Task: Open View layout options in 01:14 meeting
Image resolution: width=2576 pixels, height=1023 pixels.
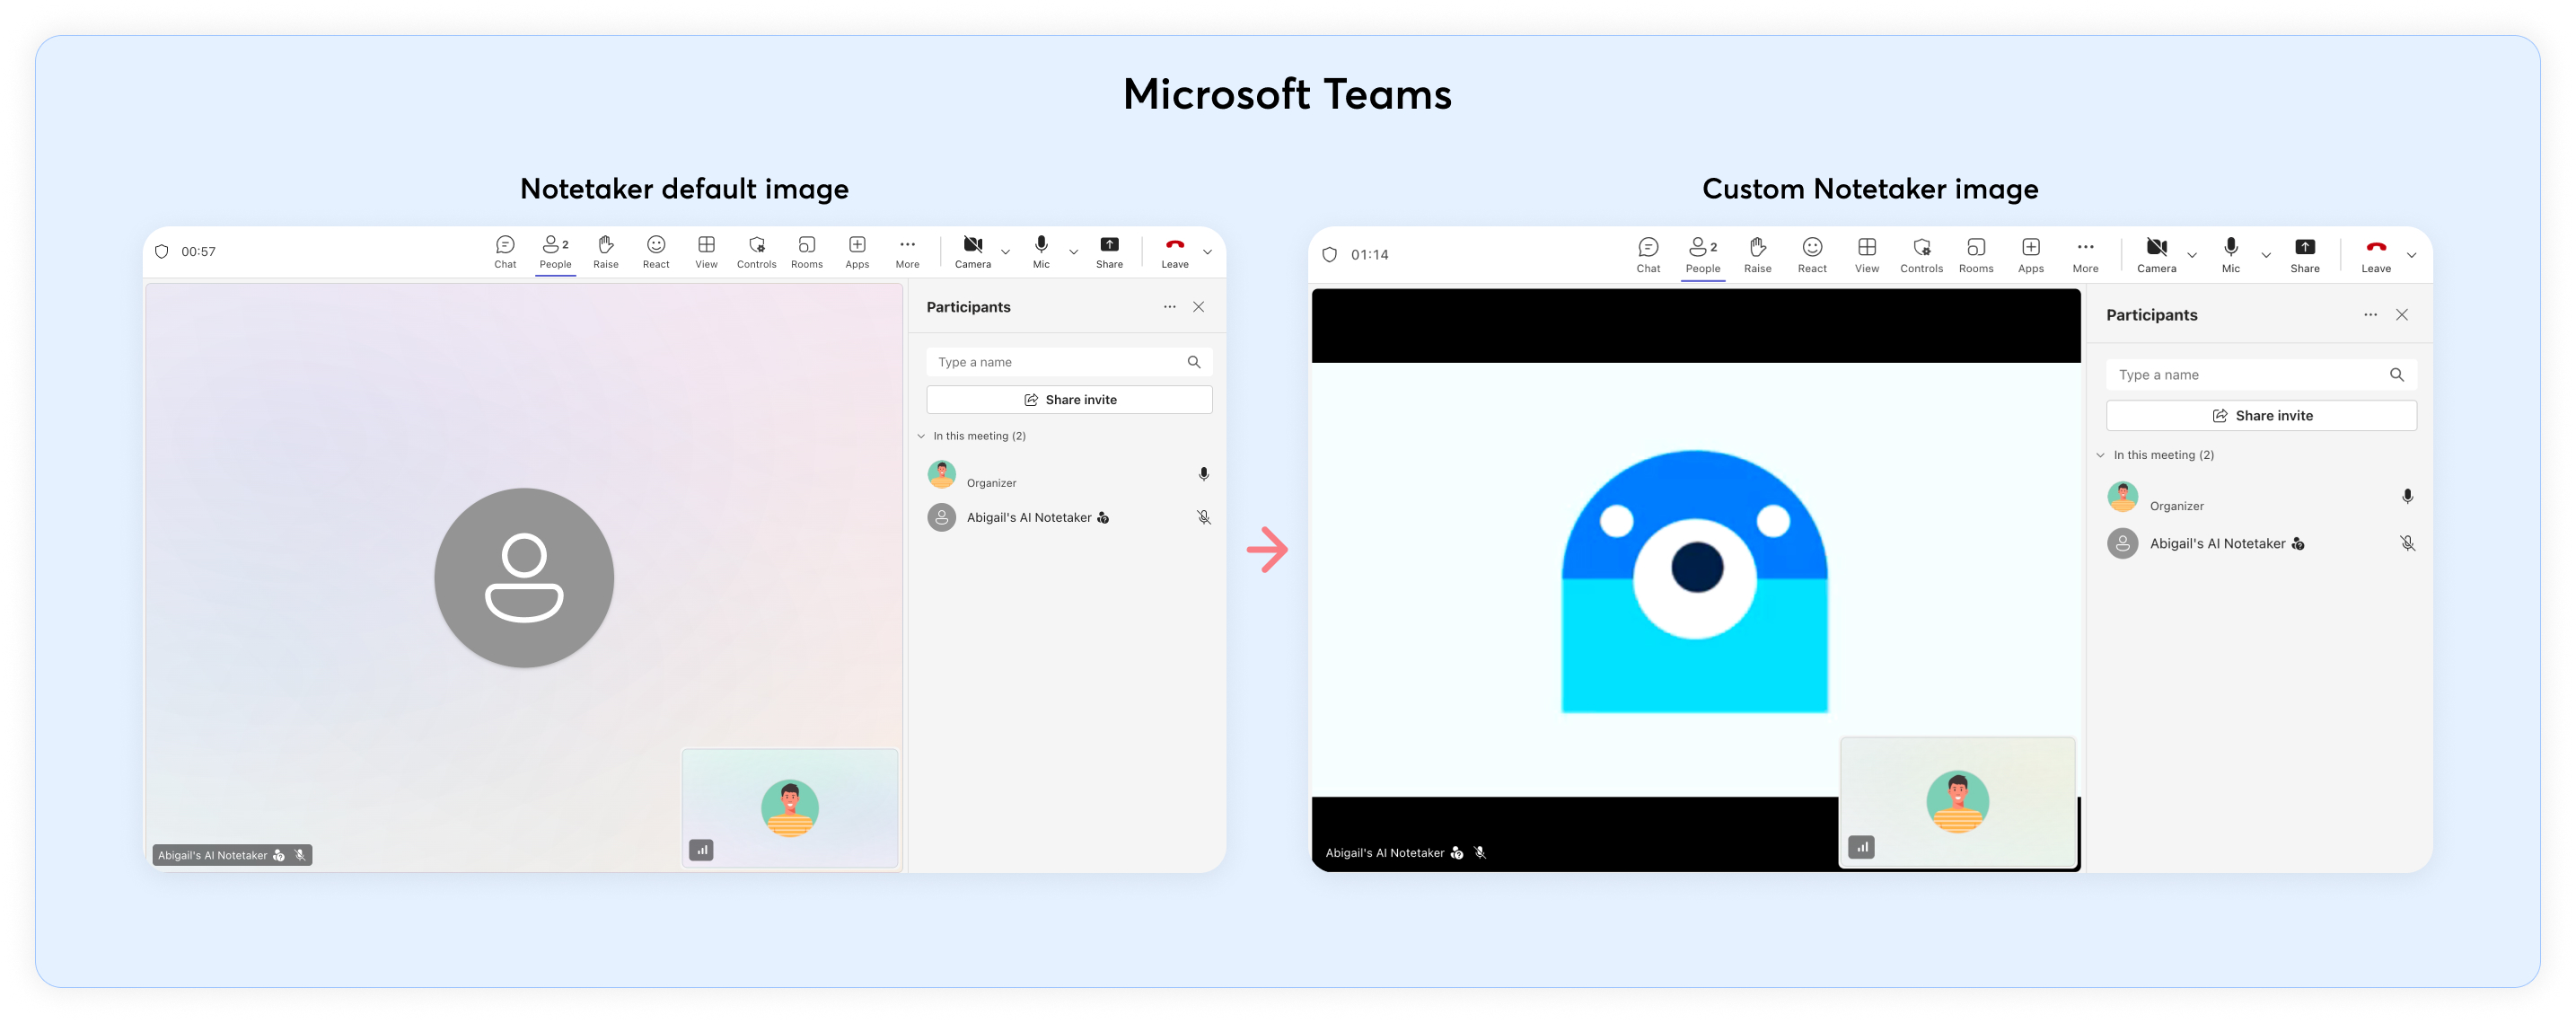Action: [1866, 253]
